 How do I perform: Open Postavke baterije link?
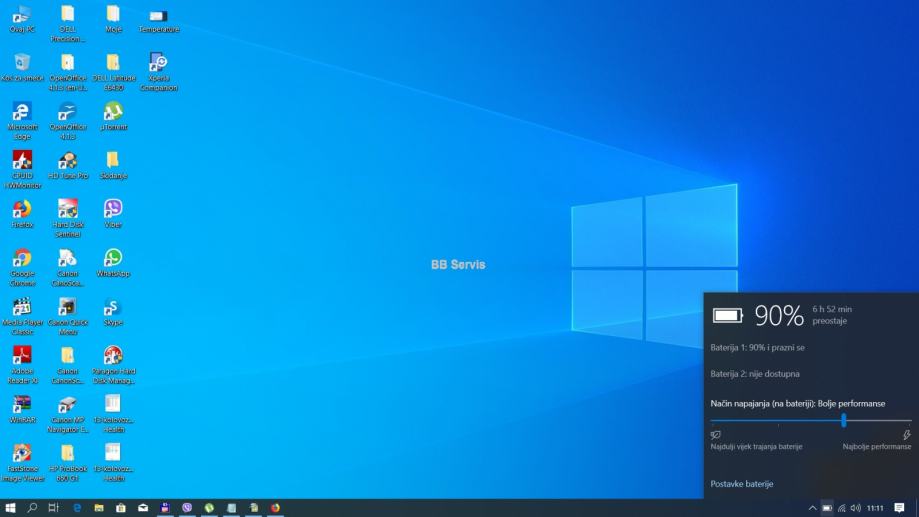[741, 484]
